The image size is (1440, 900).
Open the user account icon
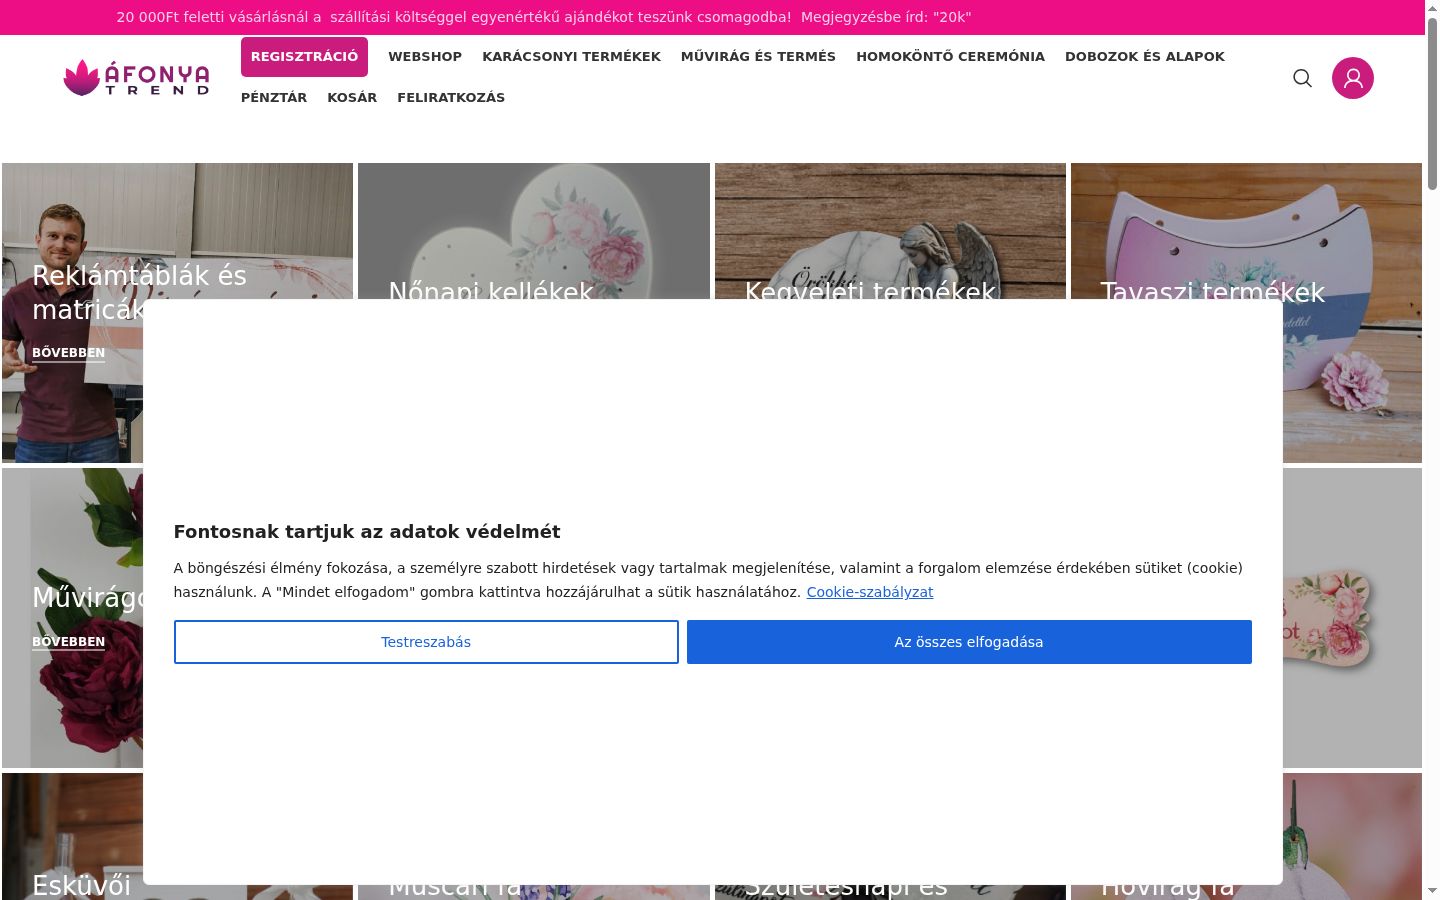1353,78
